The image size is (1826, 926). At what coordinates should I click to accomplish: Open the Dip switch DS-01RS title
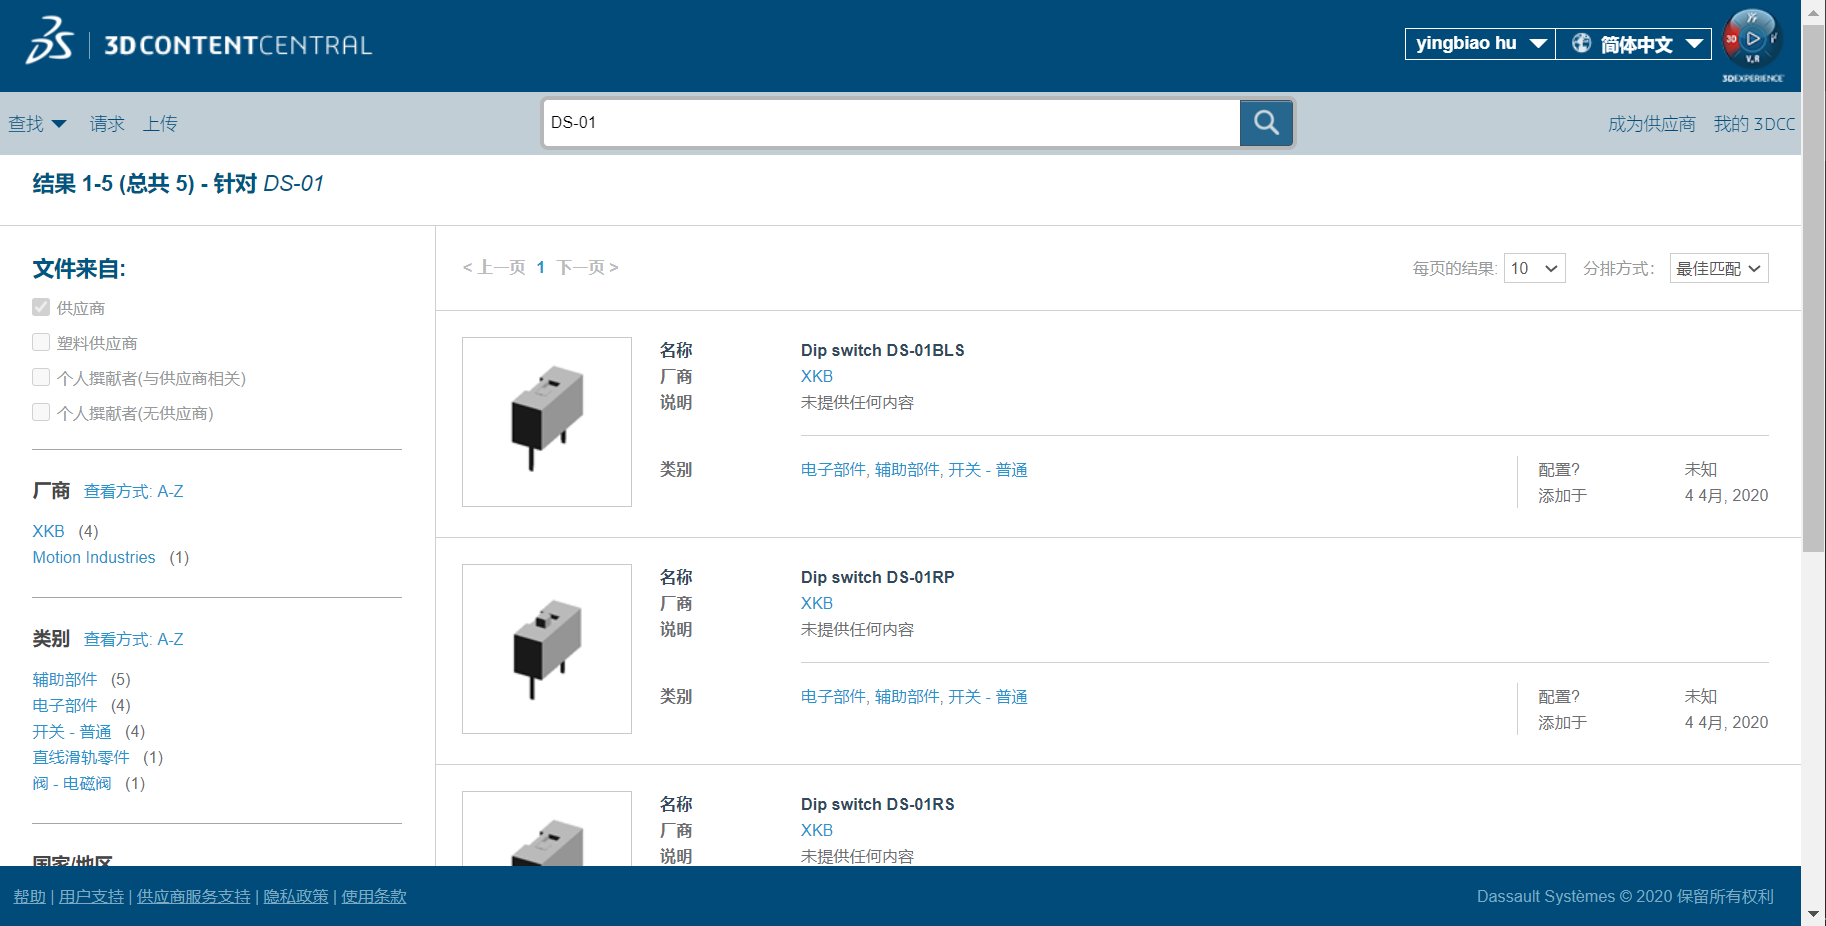[878, 804]
